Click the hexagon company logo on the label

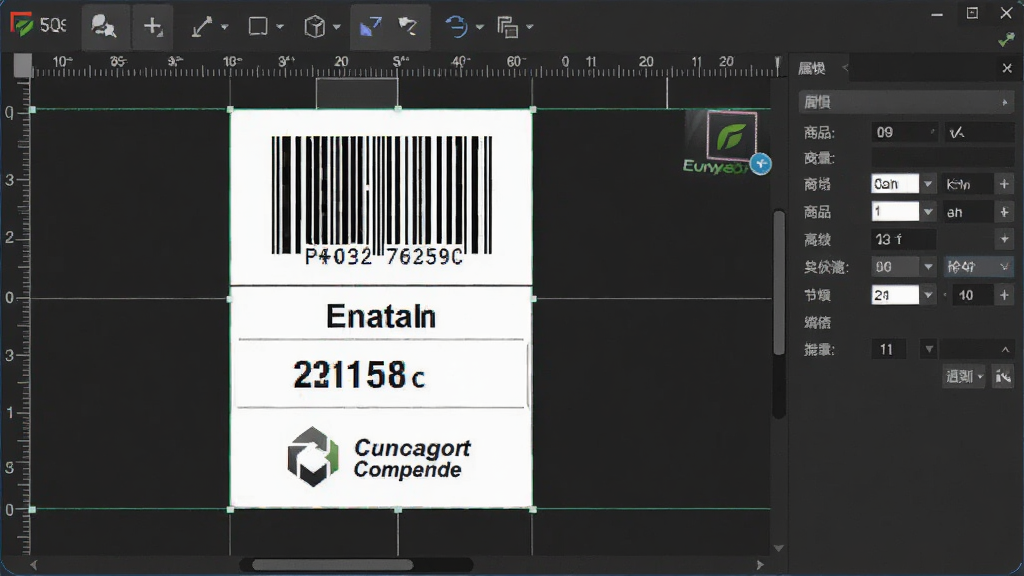[313, 456]
